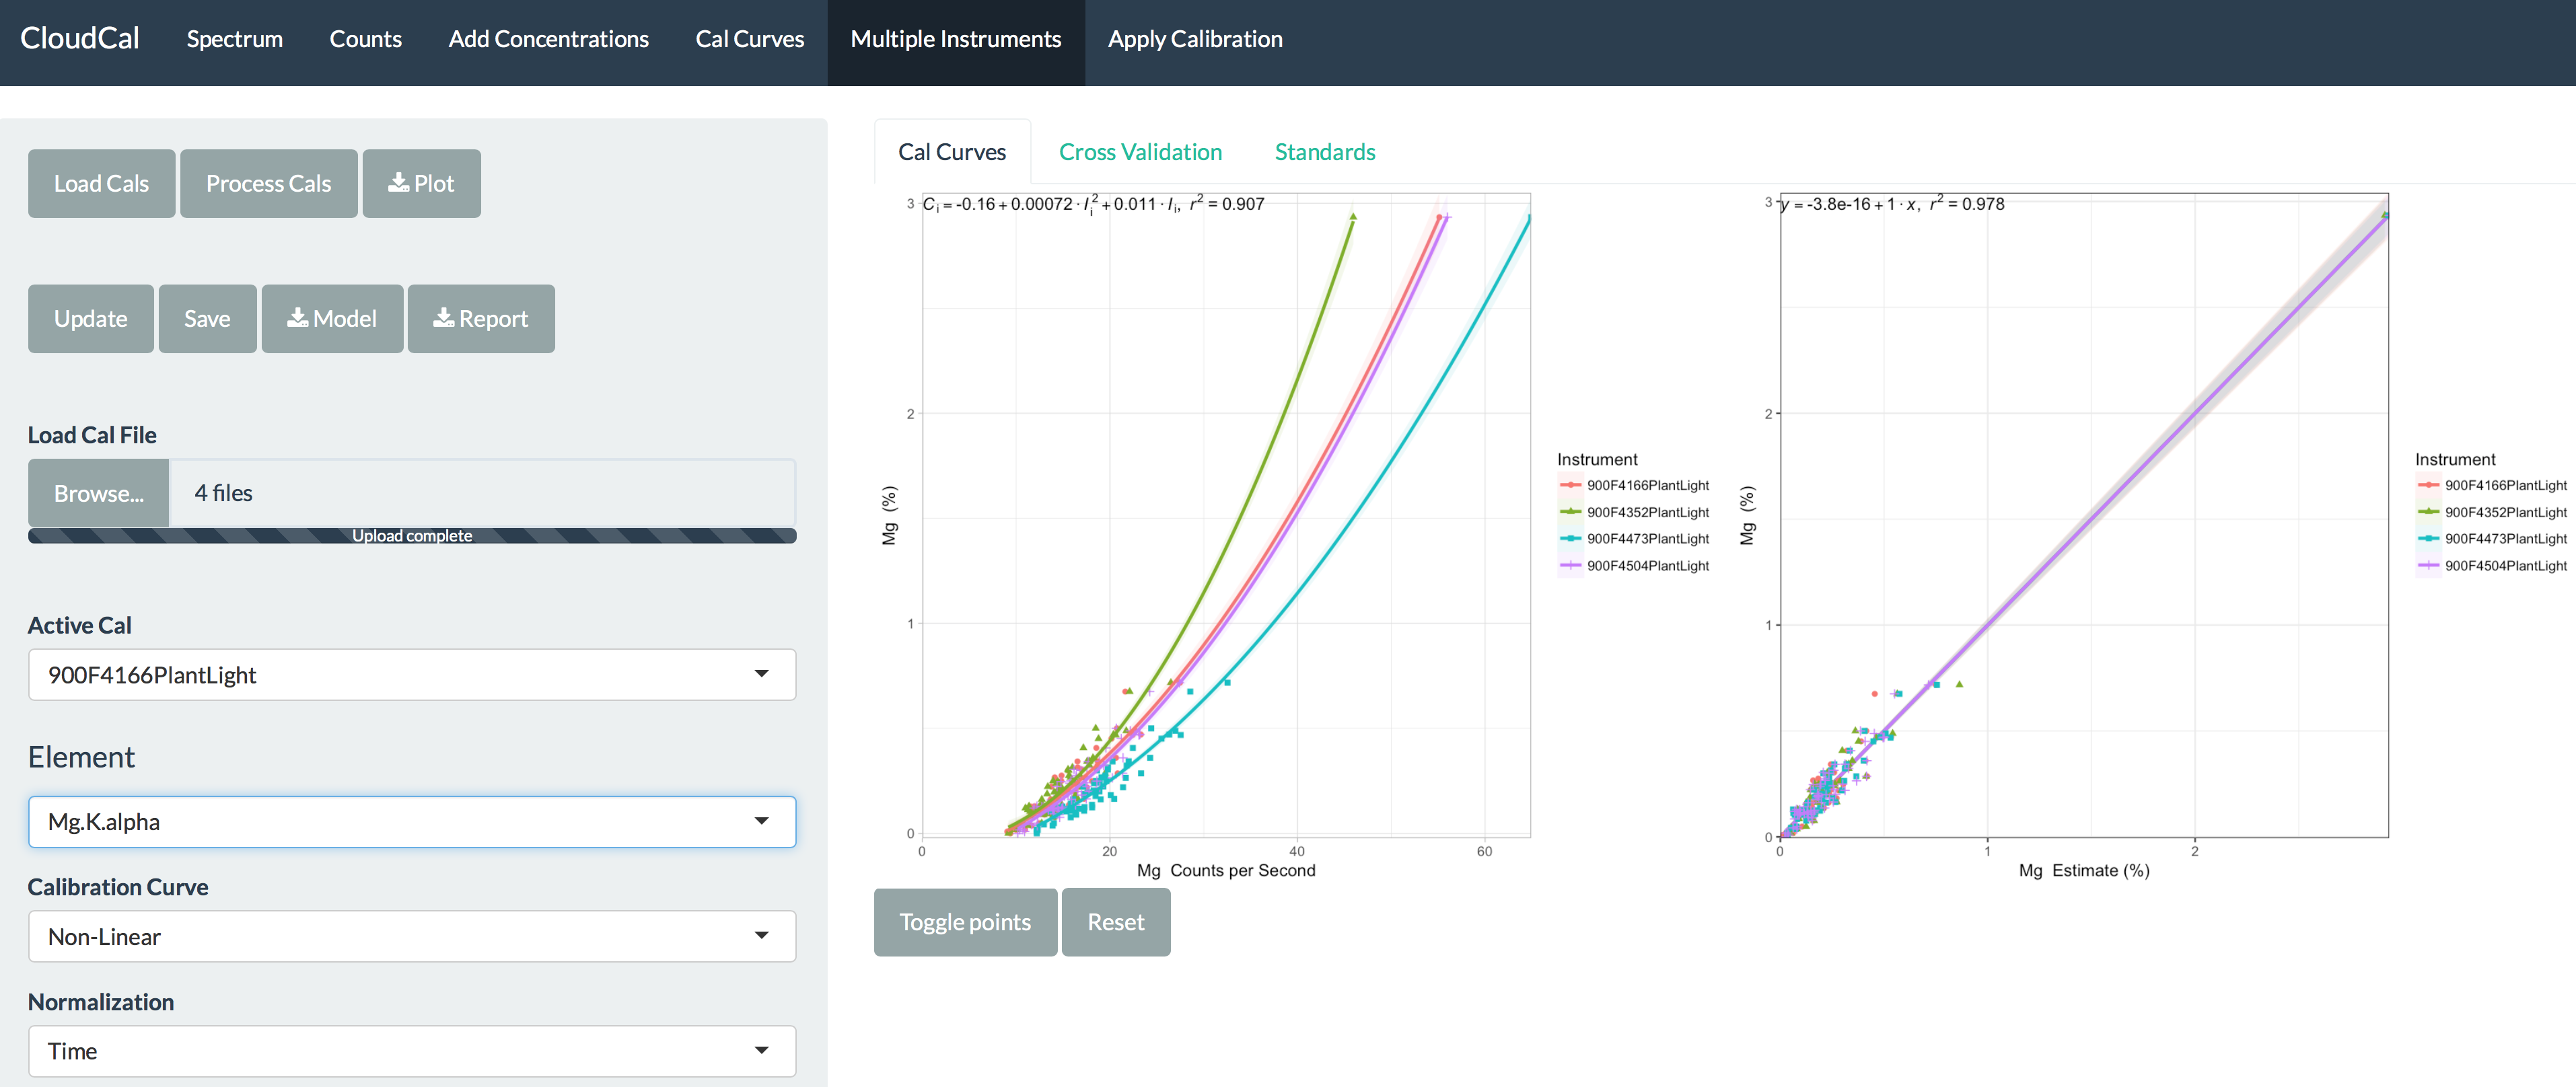
Task: Toggle points on the calibration plot
Action: coord(964,922)
